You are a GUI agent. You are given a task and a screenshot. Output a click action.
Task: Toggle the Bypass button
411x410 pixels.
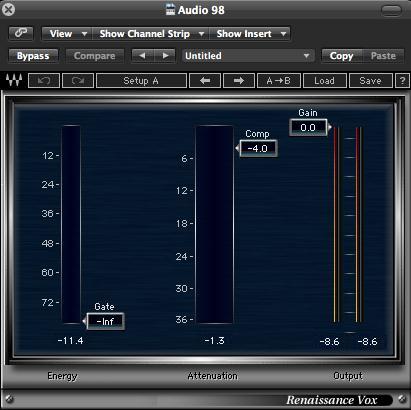coord(33,56)
